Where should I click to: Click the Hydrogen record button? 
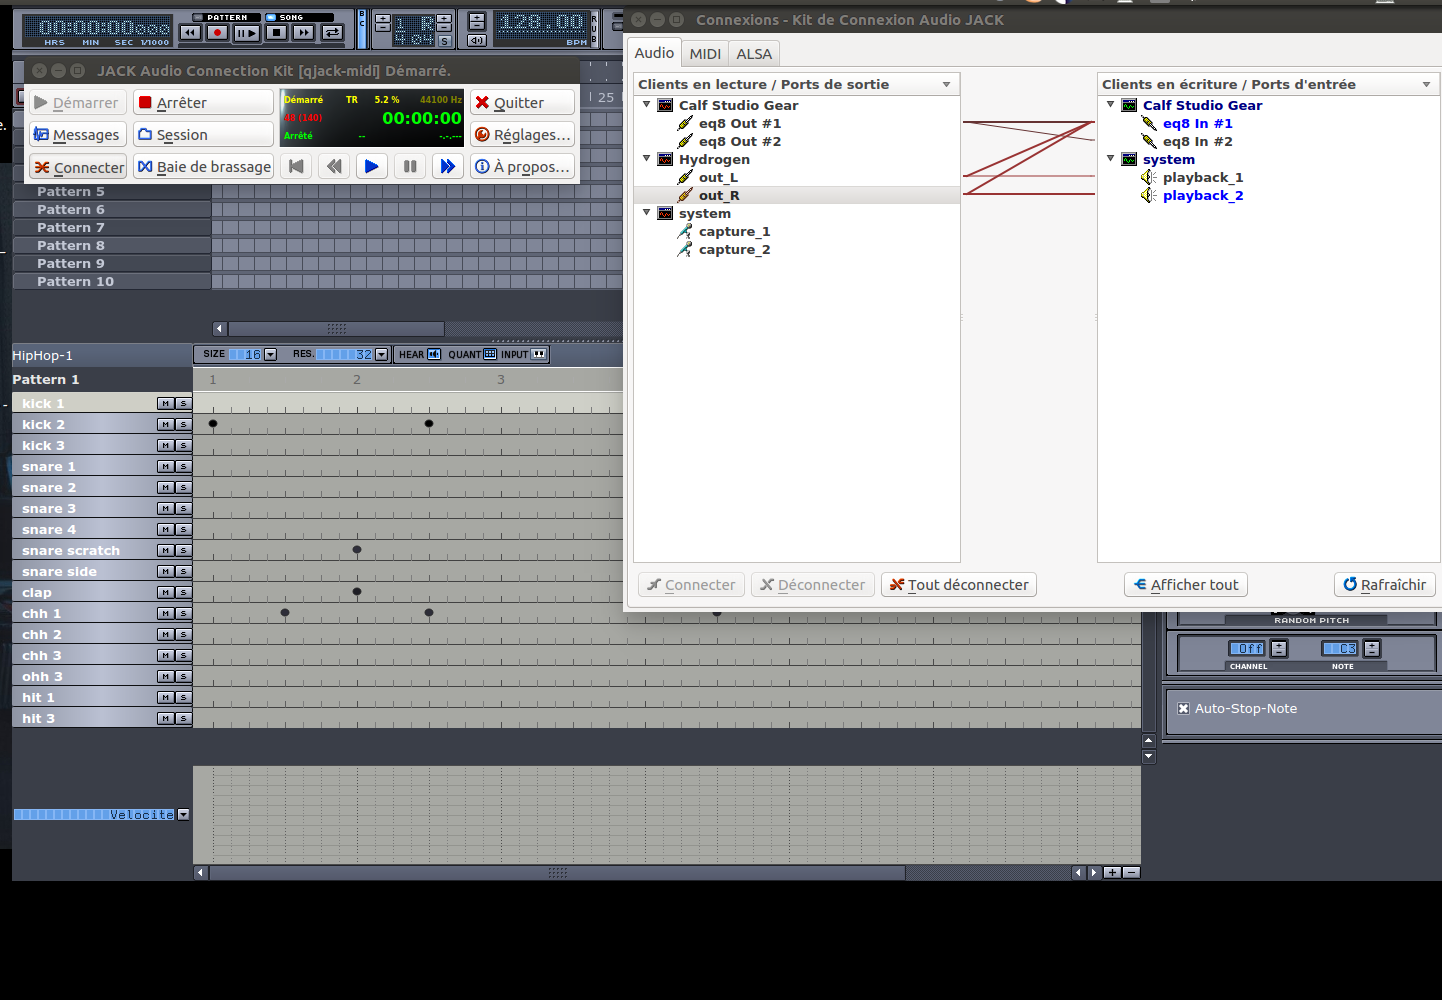click(x=217, y=33)
